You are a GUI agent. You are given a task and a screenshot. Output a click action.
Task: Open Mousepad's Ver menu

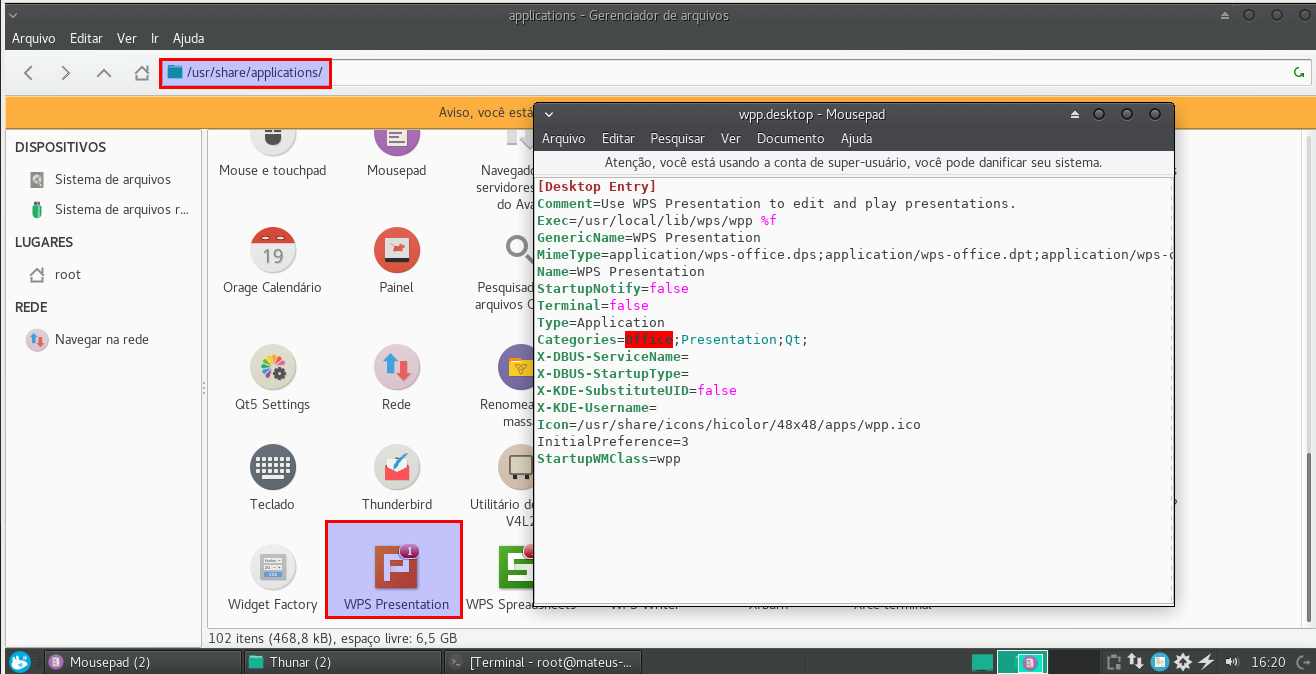coord(731,138)
